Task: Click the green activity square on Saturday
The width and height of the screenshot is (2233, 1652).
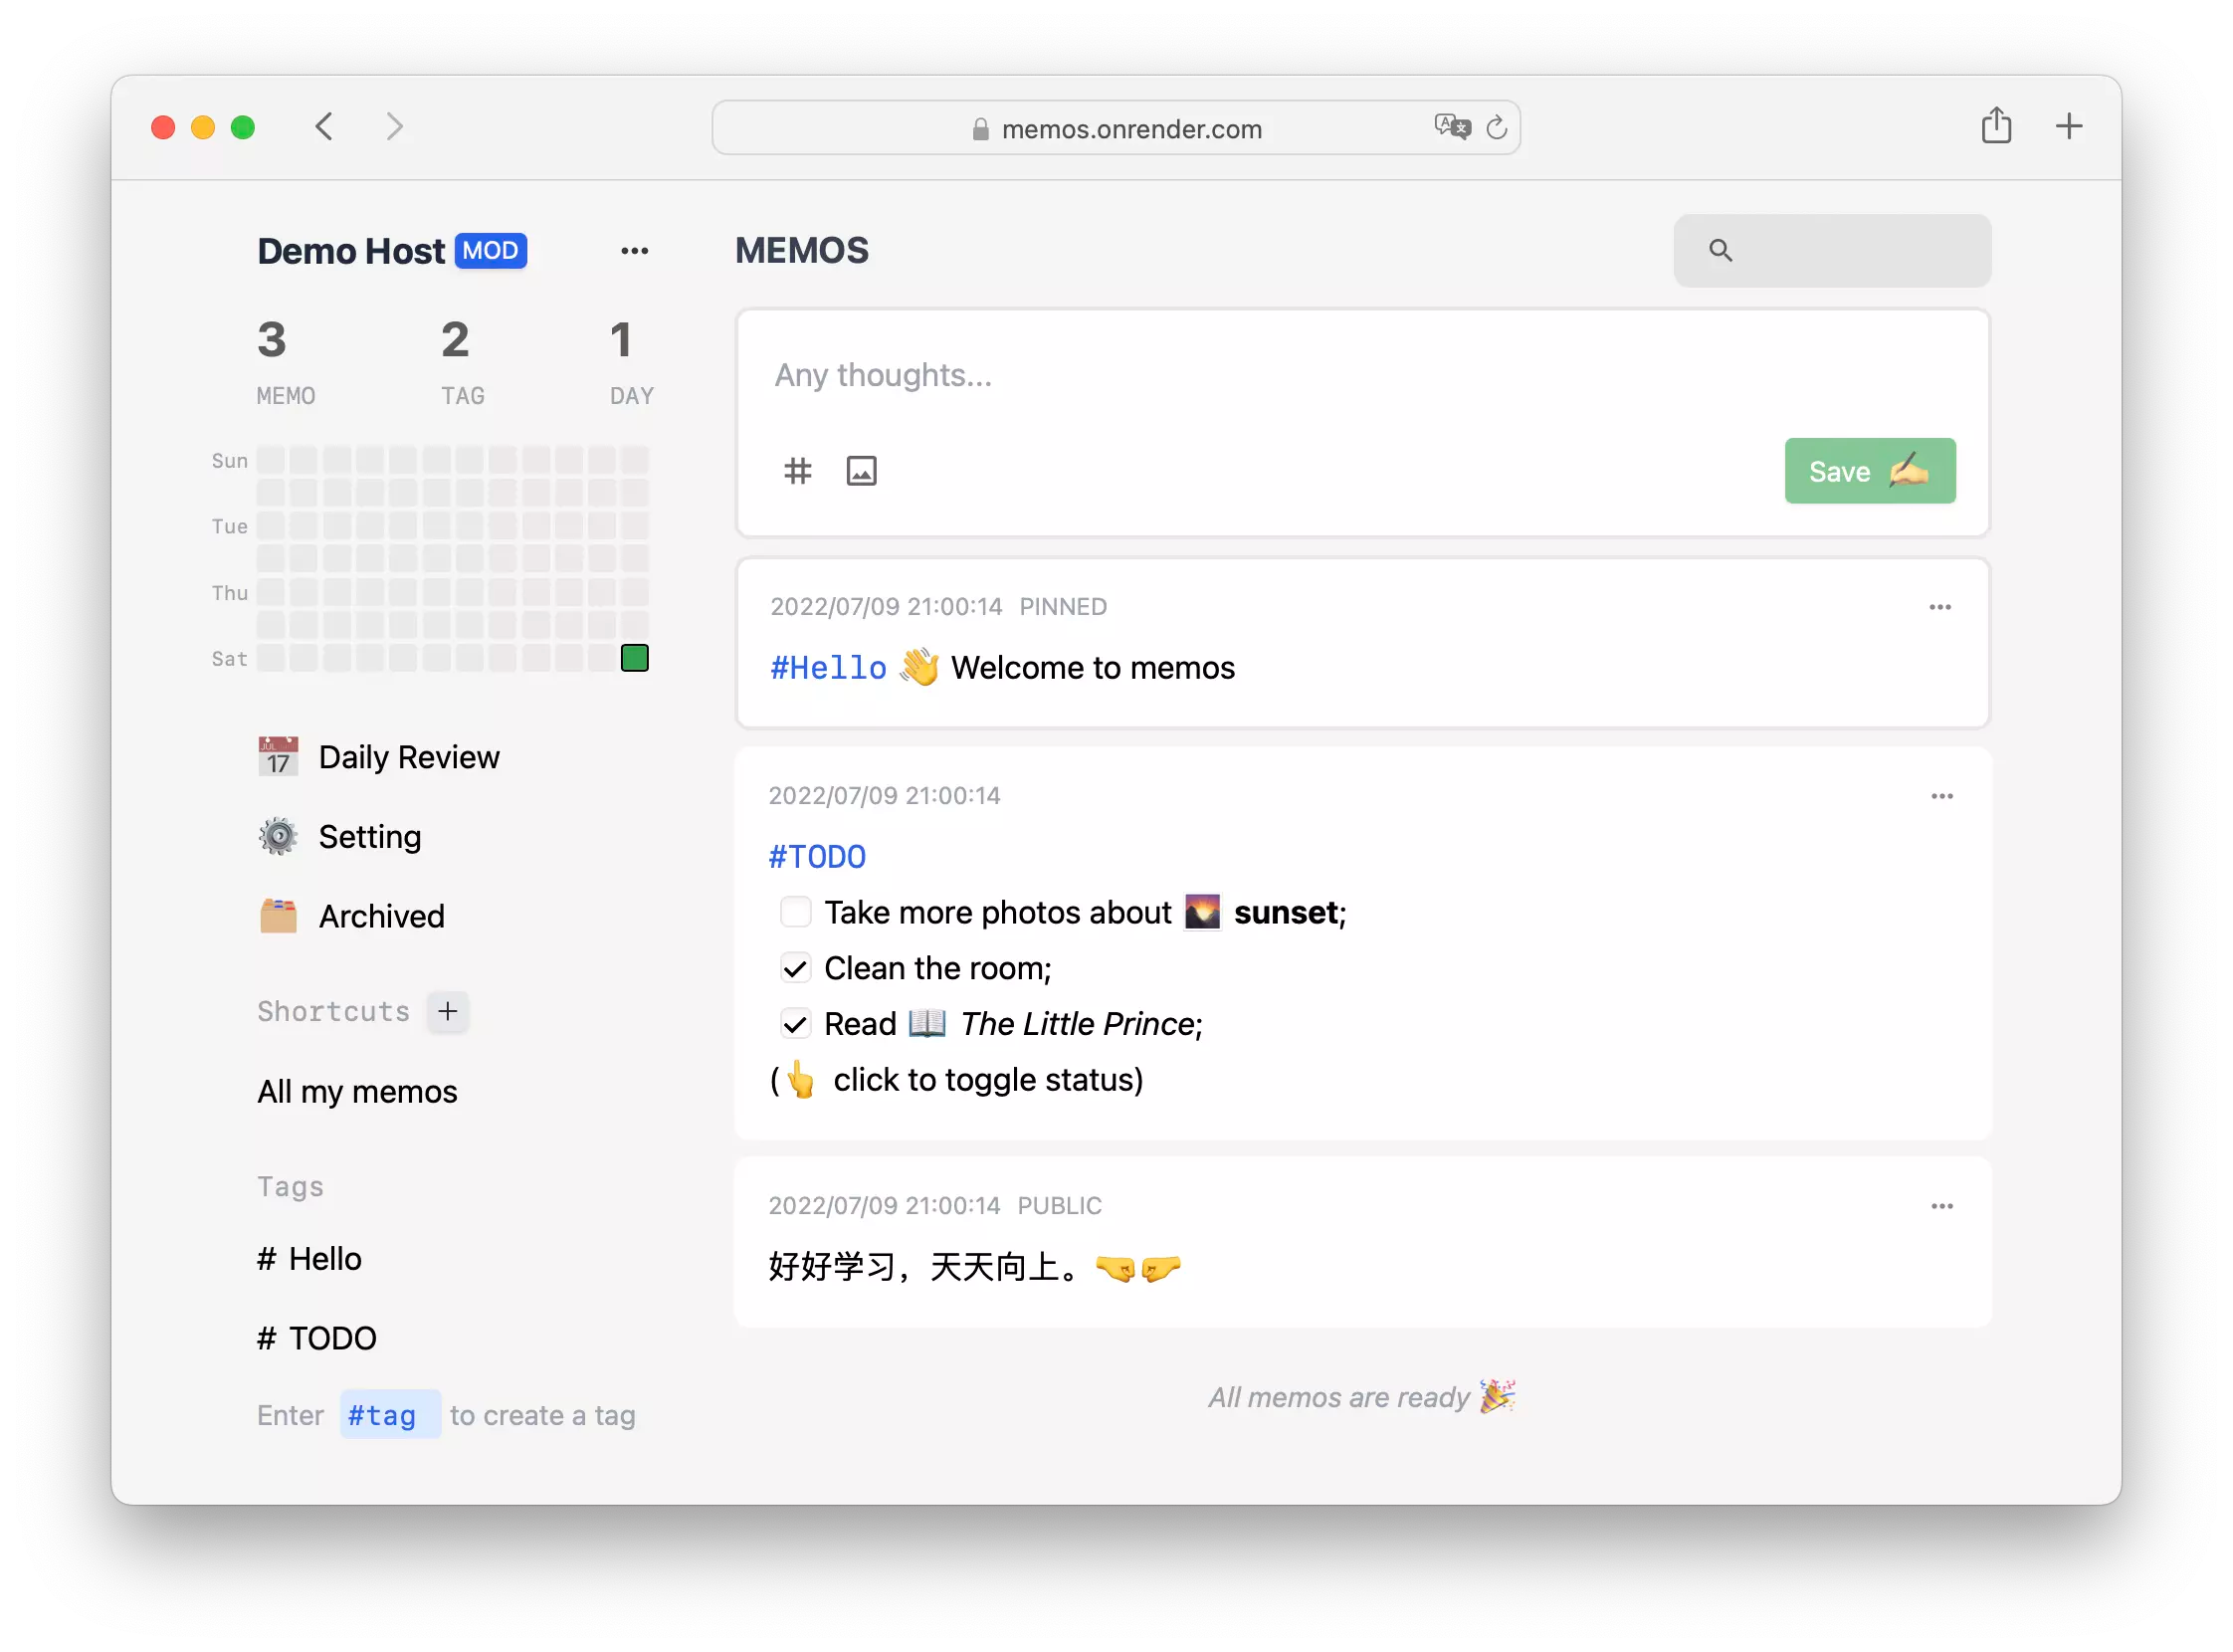Action: click(635, 656)
